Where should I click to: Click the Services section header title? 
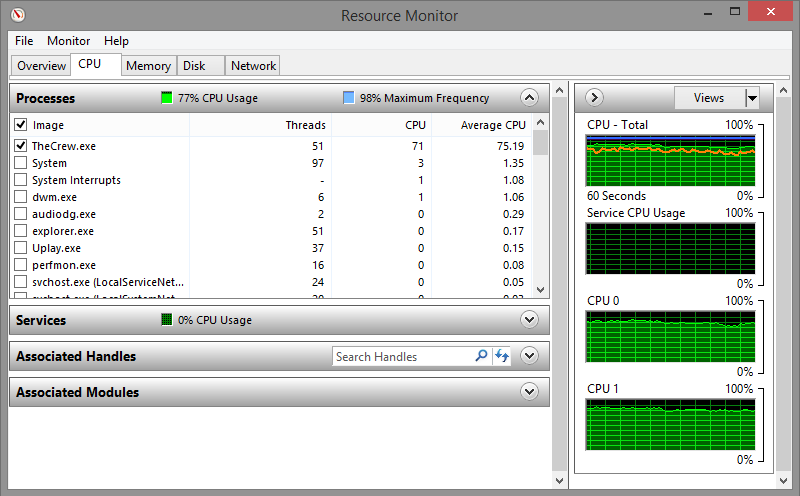pyautogui.click(x=41, y=320)
